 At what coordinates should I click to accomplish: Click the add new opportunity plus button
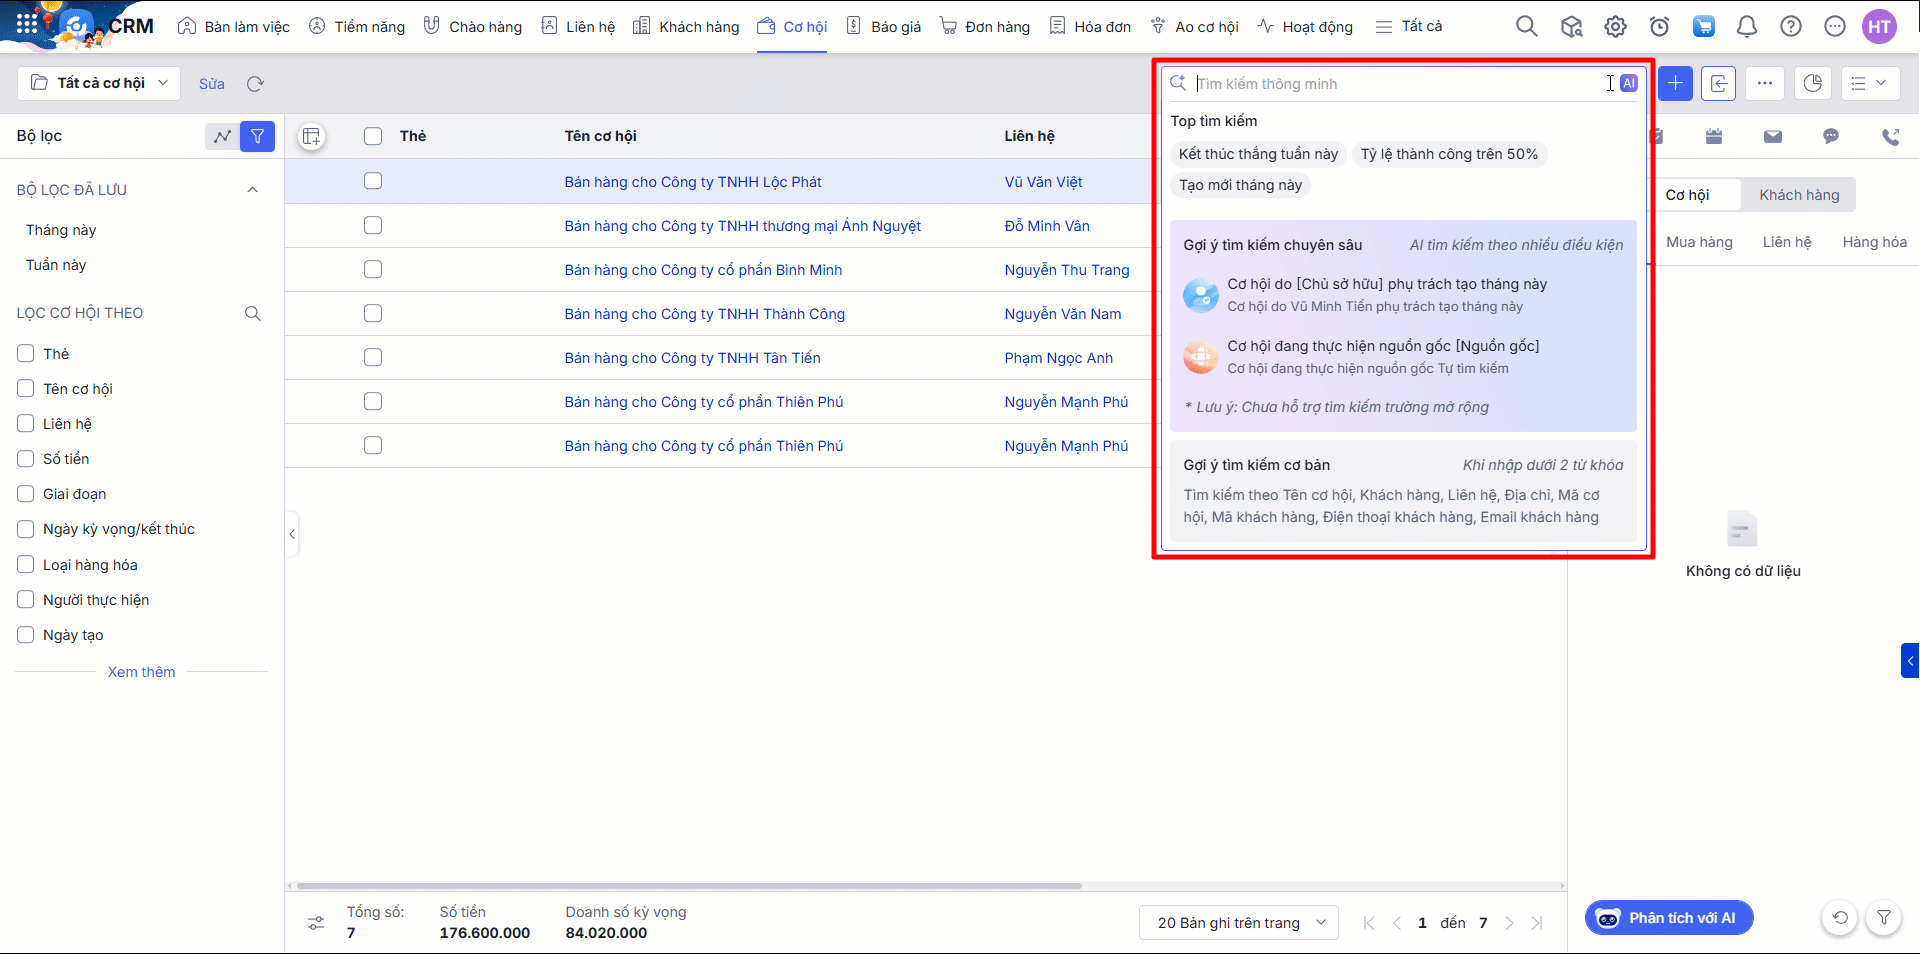1675,83
